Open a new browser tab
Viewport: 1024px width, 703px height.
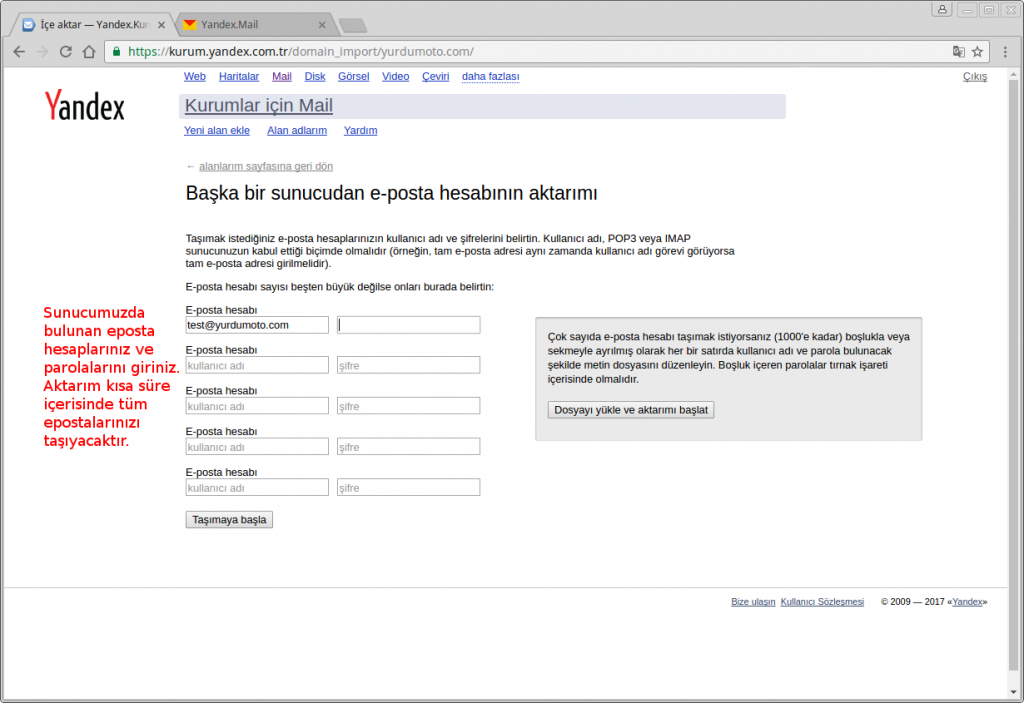[352, 25]
